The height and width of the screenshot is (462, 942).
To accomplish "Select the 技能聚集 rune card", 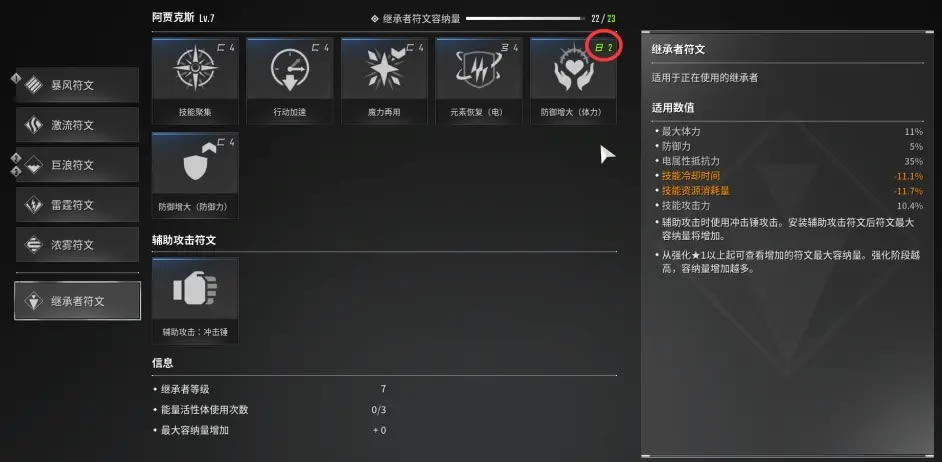I will (x=195, y=81).
